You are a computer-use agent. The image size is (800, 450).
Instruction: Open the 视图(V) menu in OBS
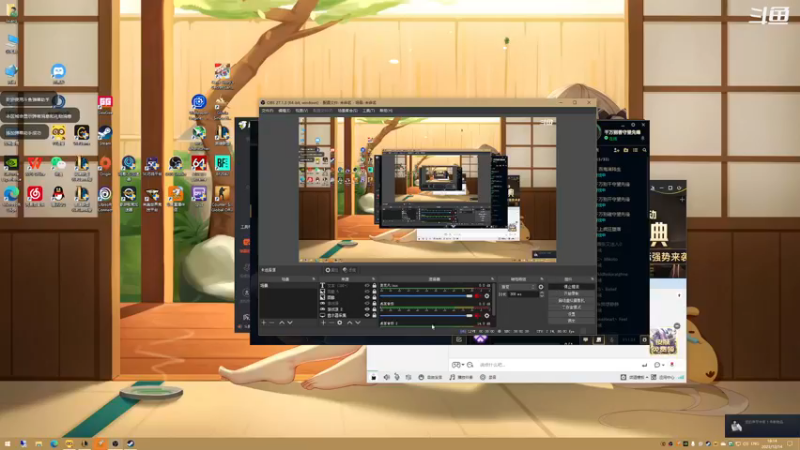[302, 110]
